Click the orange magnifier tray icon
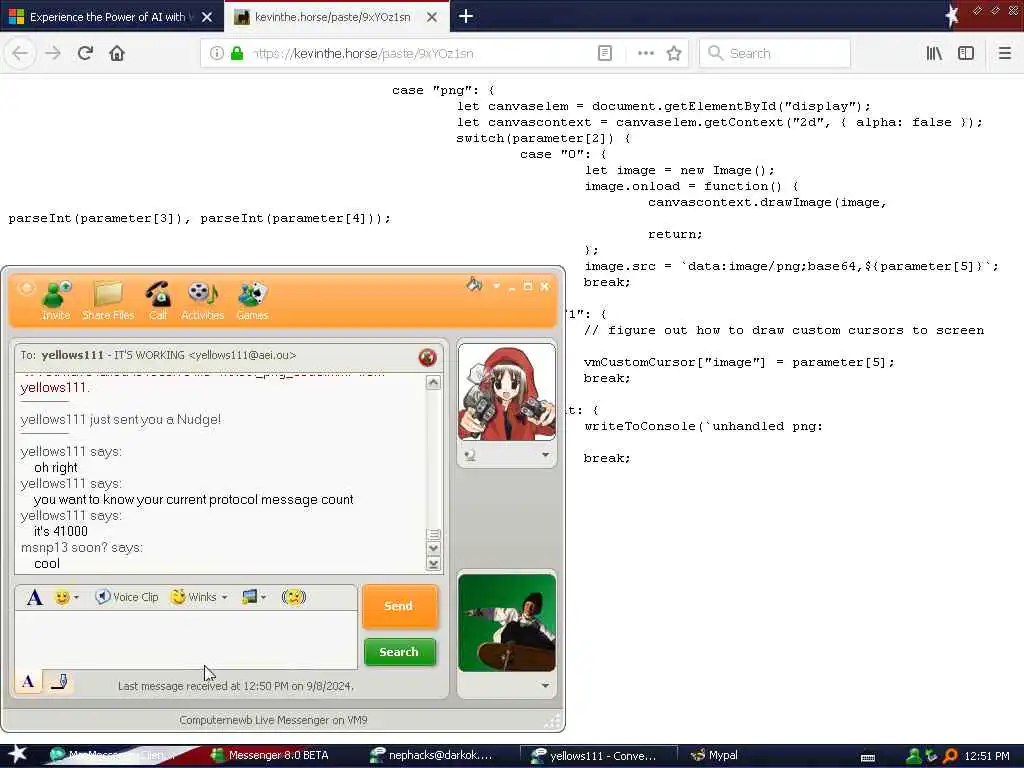 950,756
